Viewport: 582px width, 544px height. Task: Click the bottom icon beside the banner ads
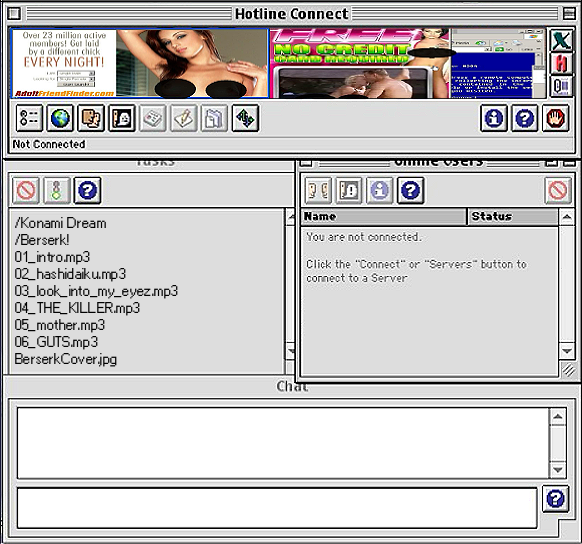click(561, 86)
